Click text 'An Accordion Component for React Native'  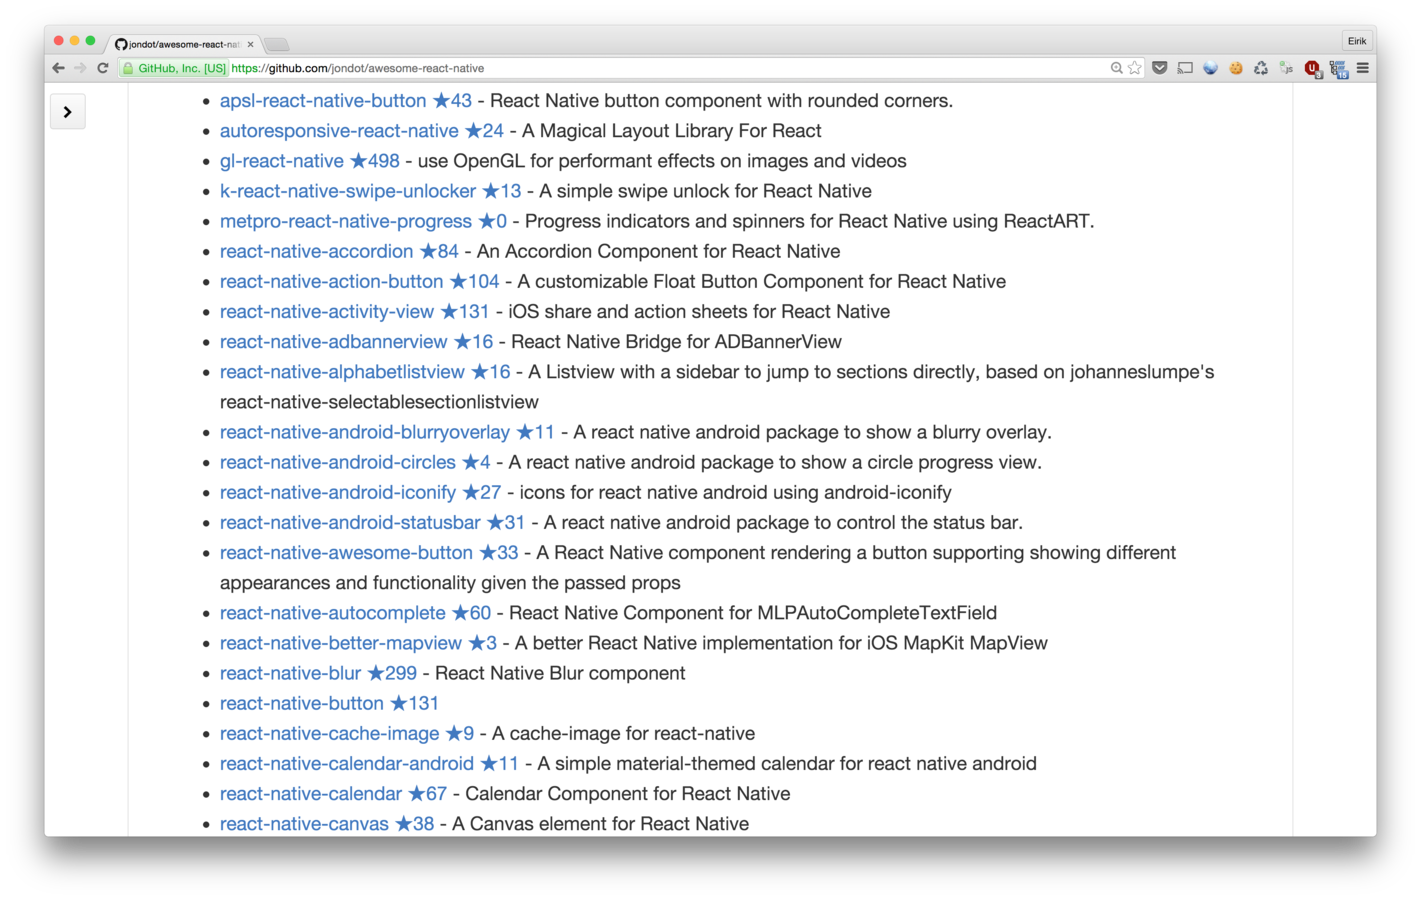[x=658, y=251]
